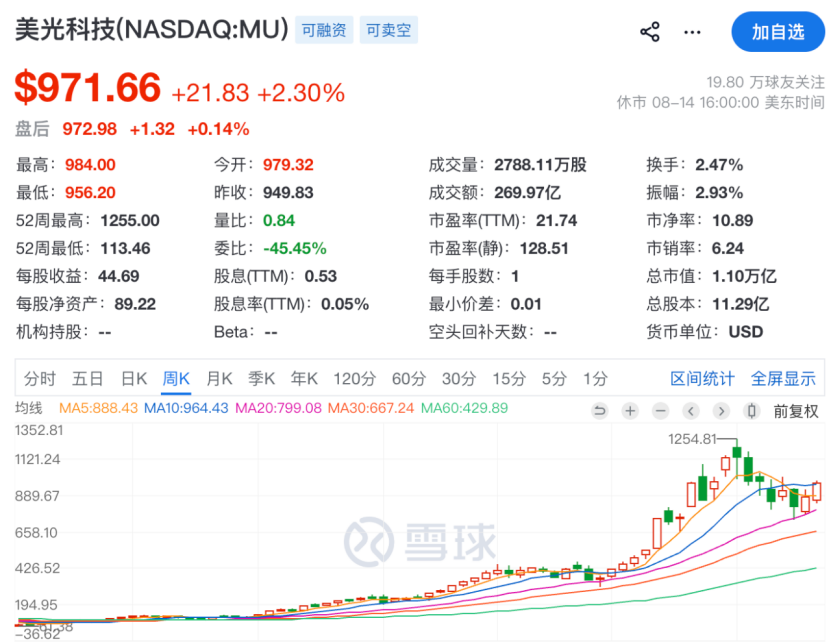Click the current price $971.66
Viewport: 831px width, 642px height.
click(87, 87)
